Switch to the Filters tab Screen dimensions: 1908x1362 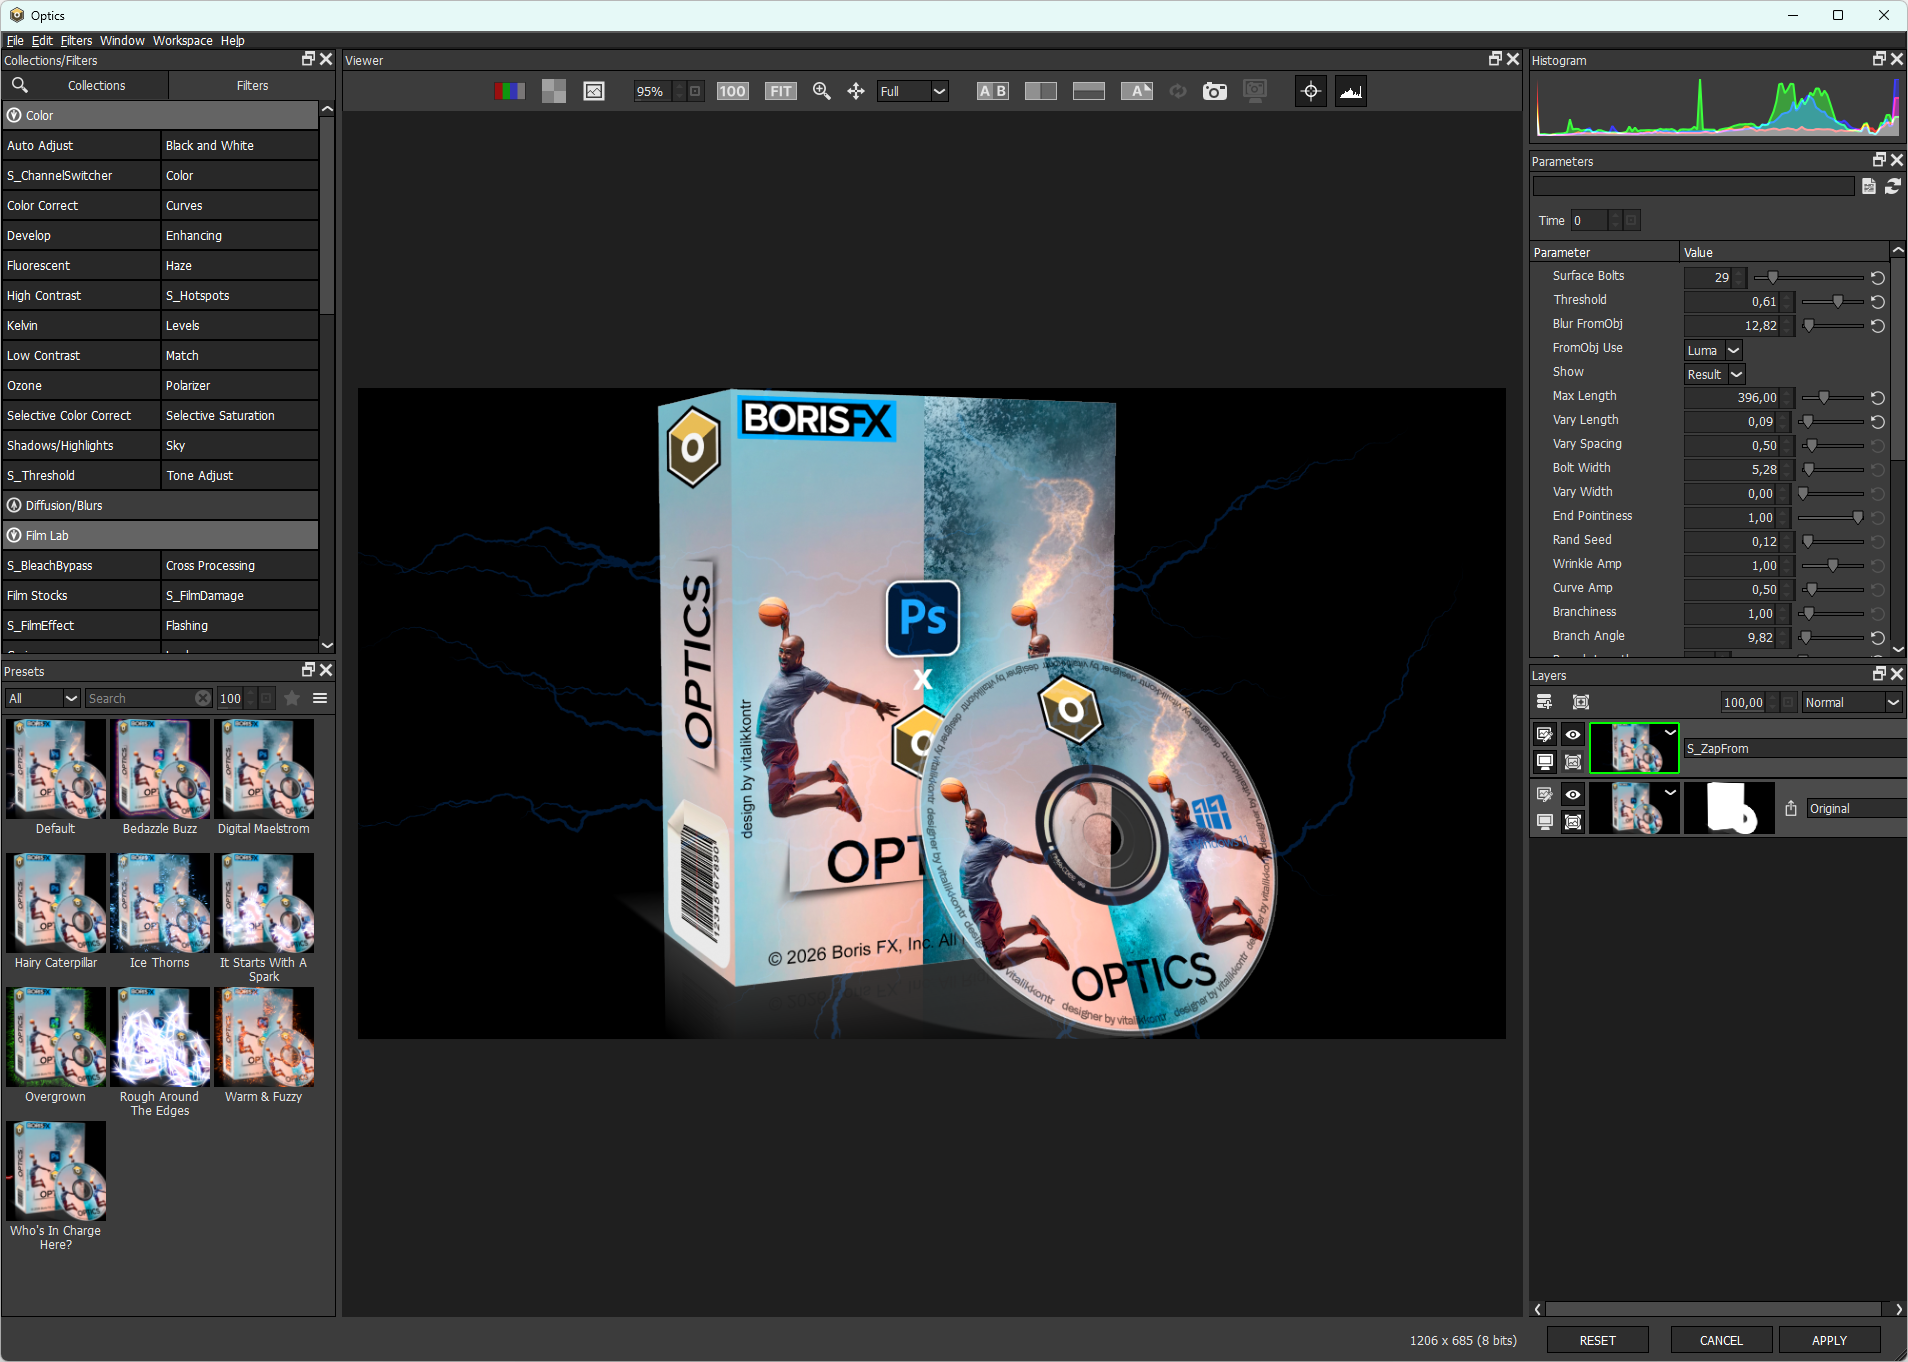[x=252, y=86]
